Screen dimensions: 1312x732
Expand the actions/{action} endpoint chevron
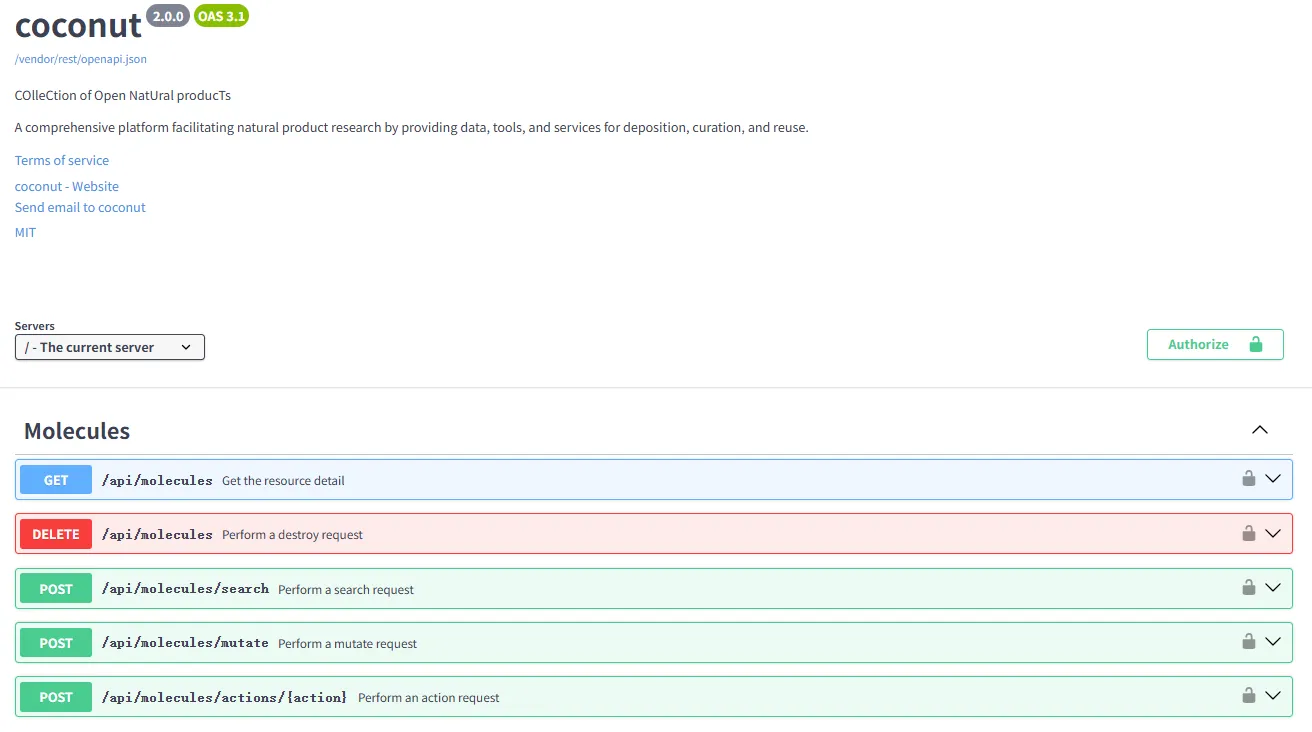[1273, 696]
